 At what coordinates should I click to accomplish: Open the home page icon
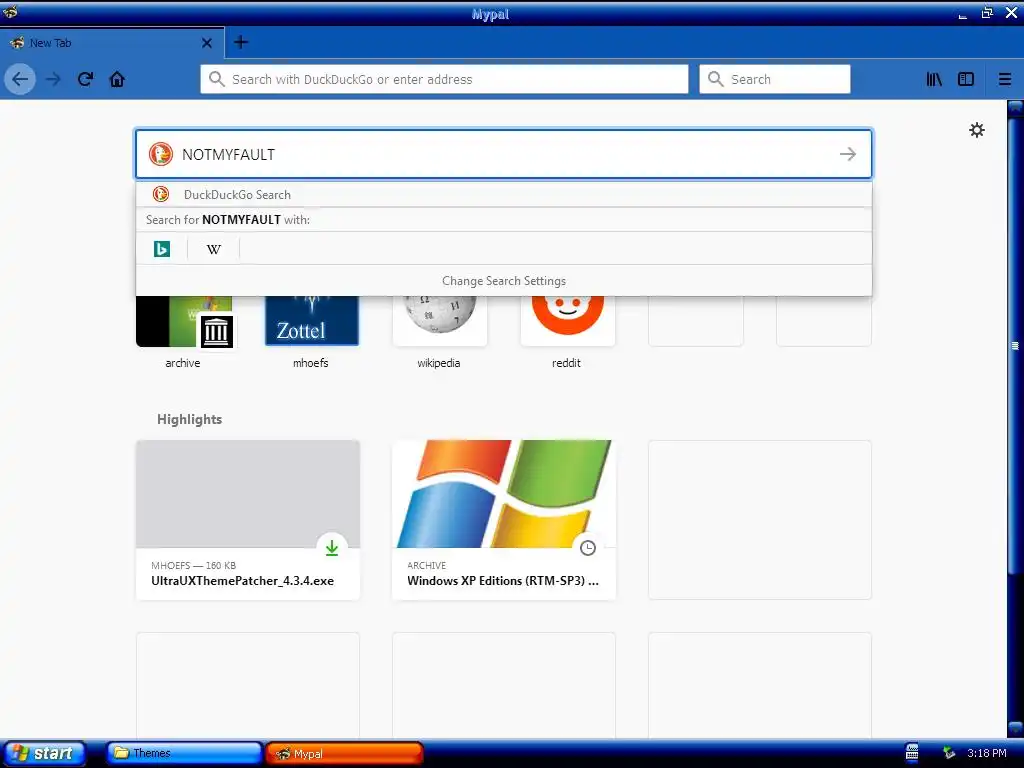click(117, 79)
